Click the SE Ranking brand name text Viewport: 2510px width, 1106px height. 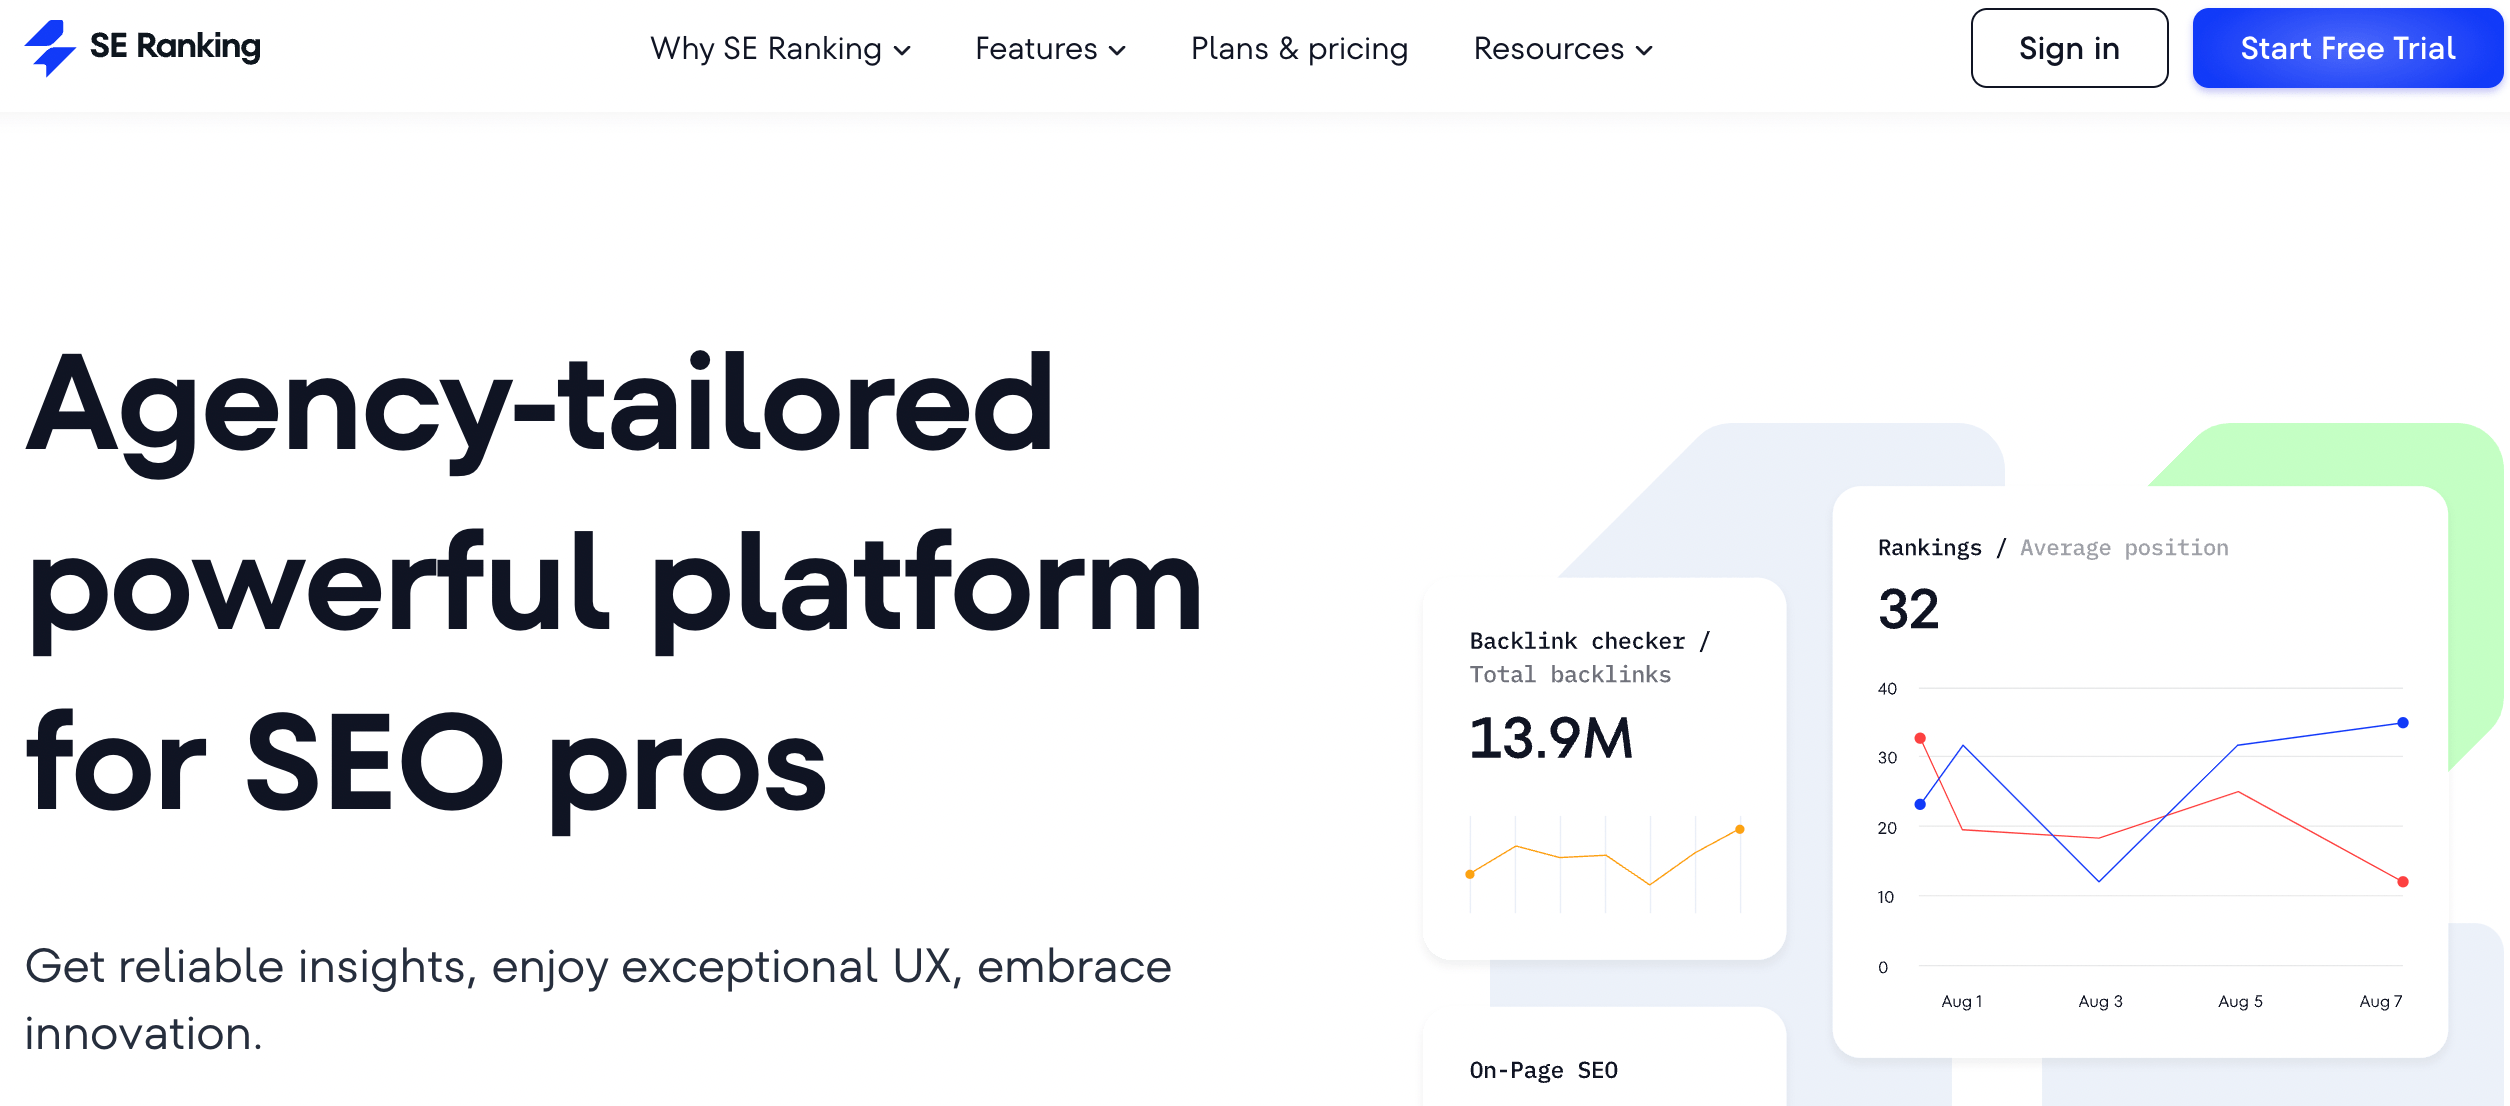pyautogui.click(x=175, y=46)
